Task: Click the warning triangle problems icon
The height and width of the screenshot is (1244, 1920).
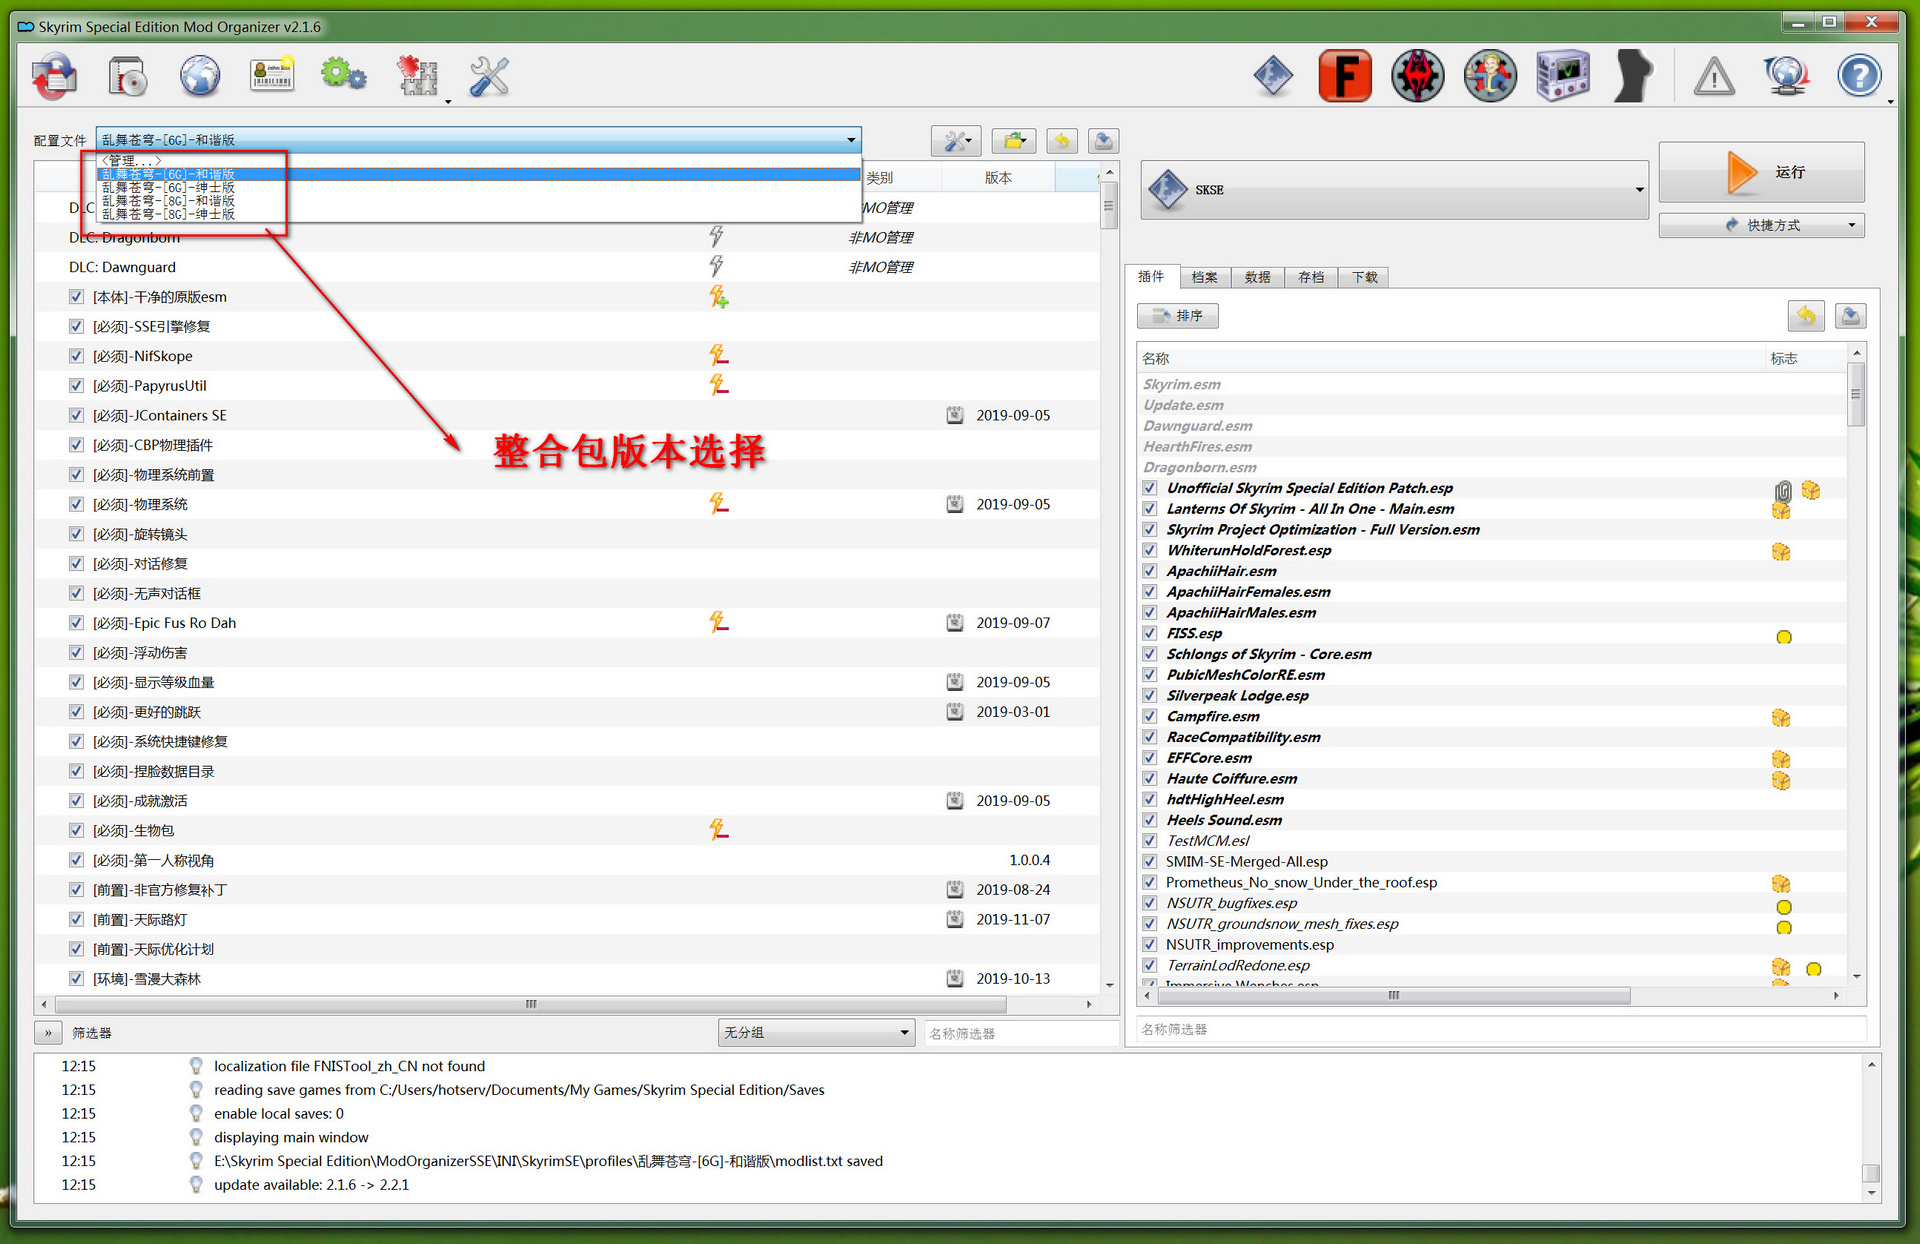Action: (x=1714, y=76)
